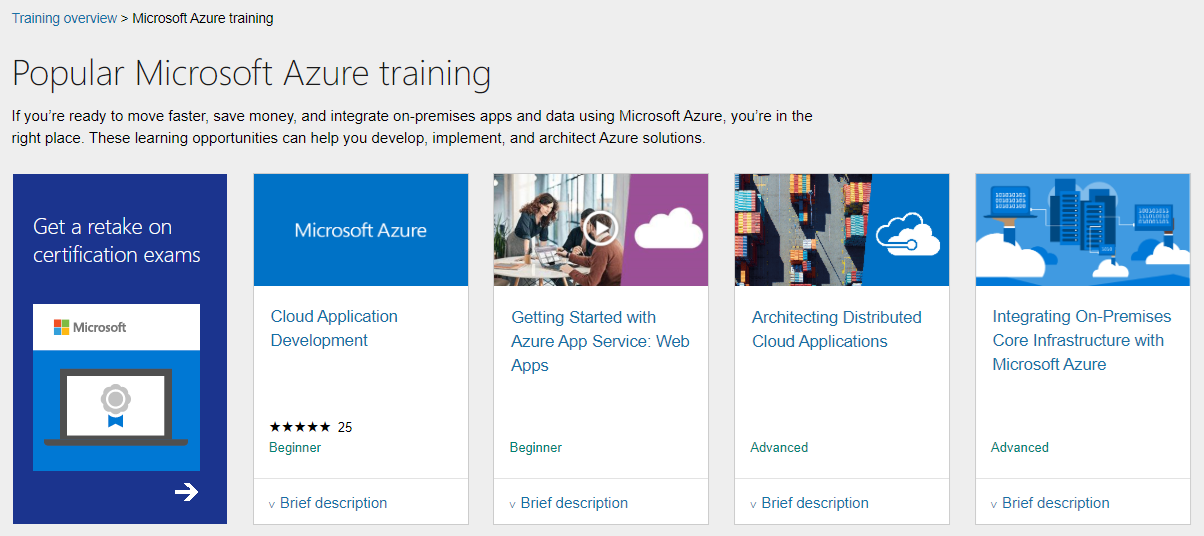Screen dimensions: 1204x536
Task: Click the Advanced label under Integrating On-Premises course
Action: pyautogui.click(x=1020, y=447)
